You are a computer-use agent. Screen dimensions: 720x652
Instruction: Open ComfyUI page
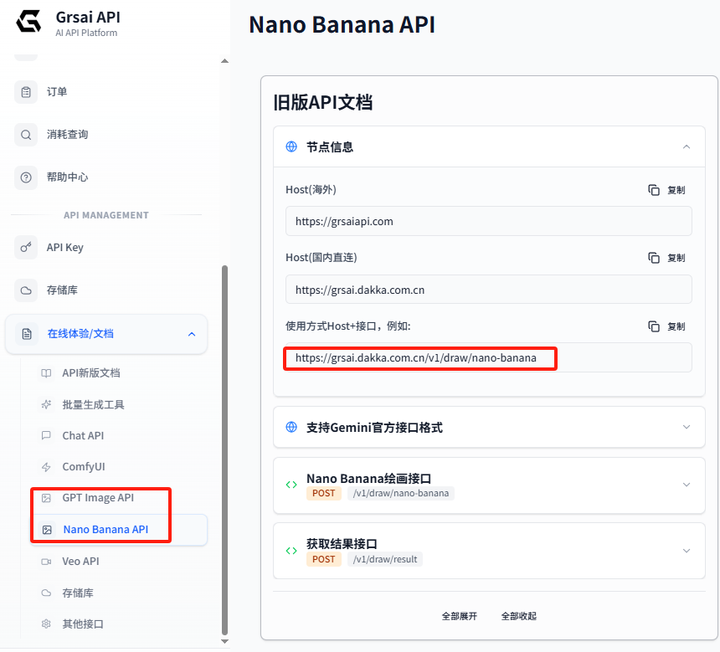point(84,467)
